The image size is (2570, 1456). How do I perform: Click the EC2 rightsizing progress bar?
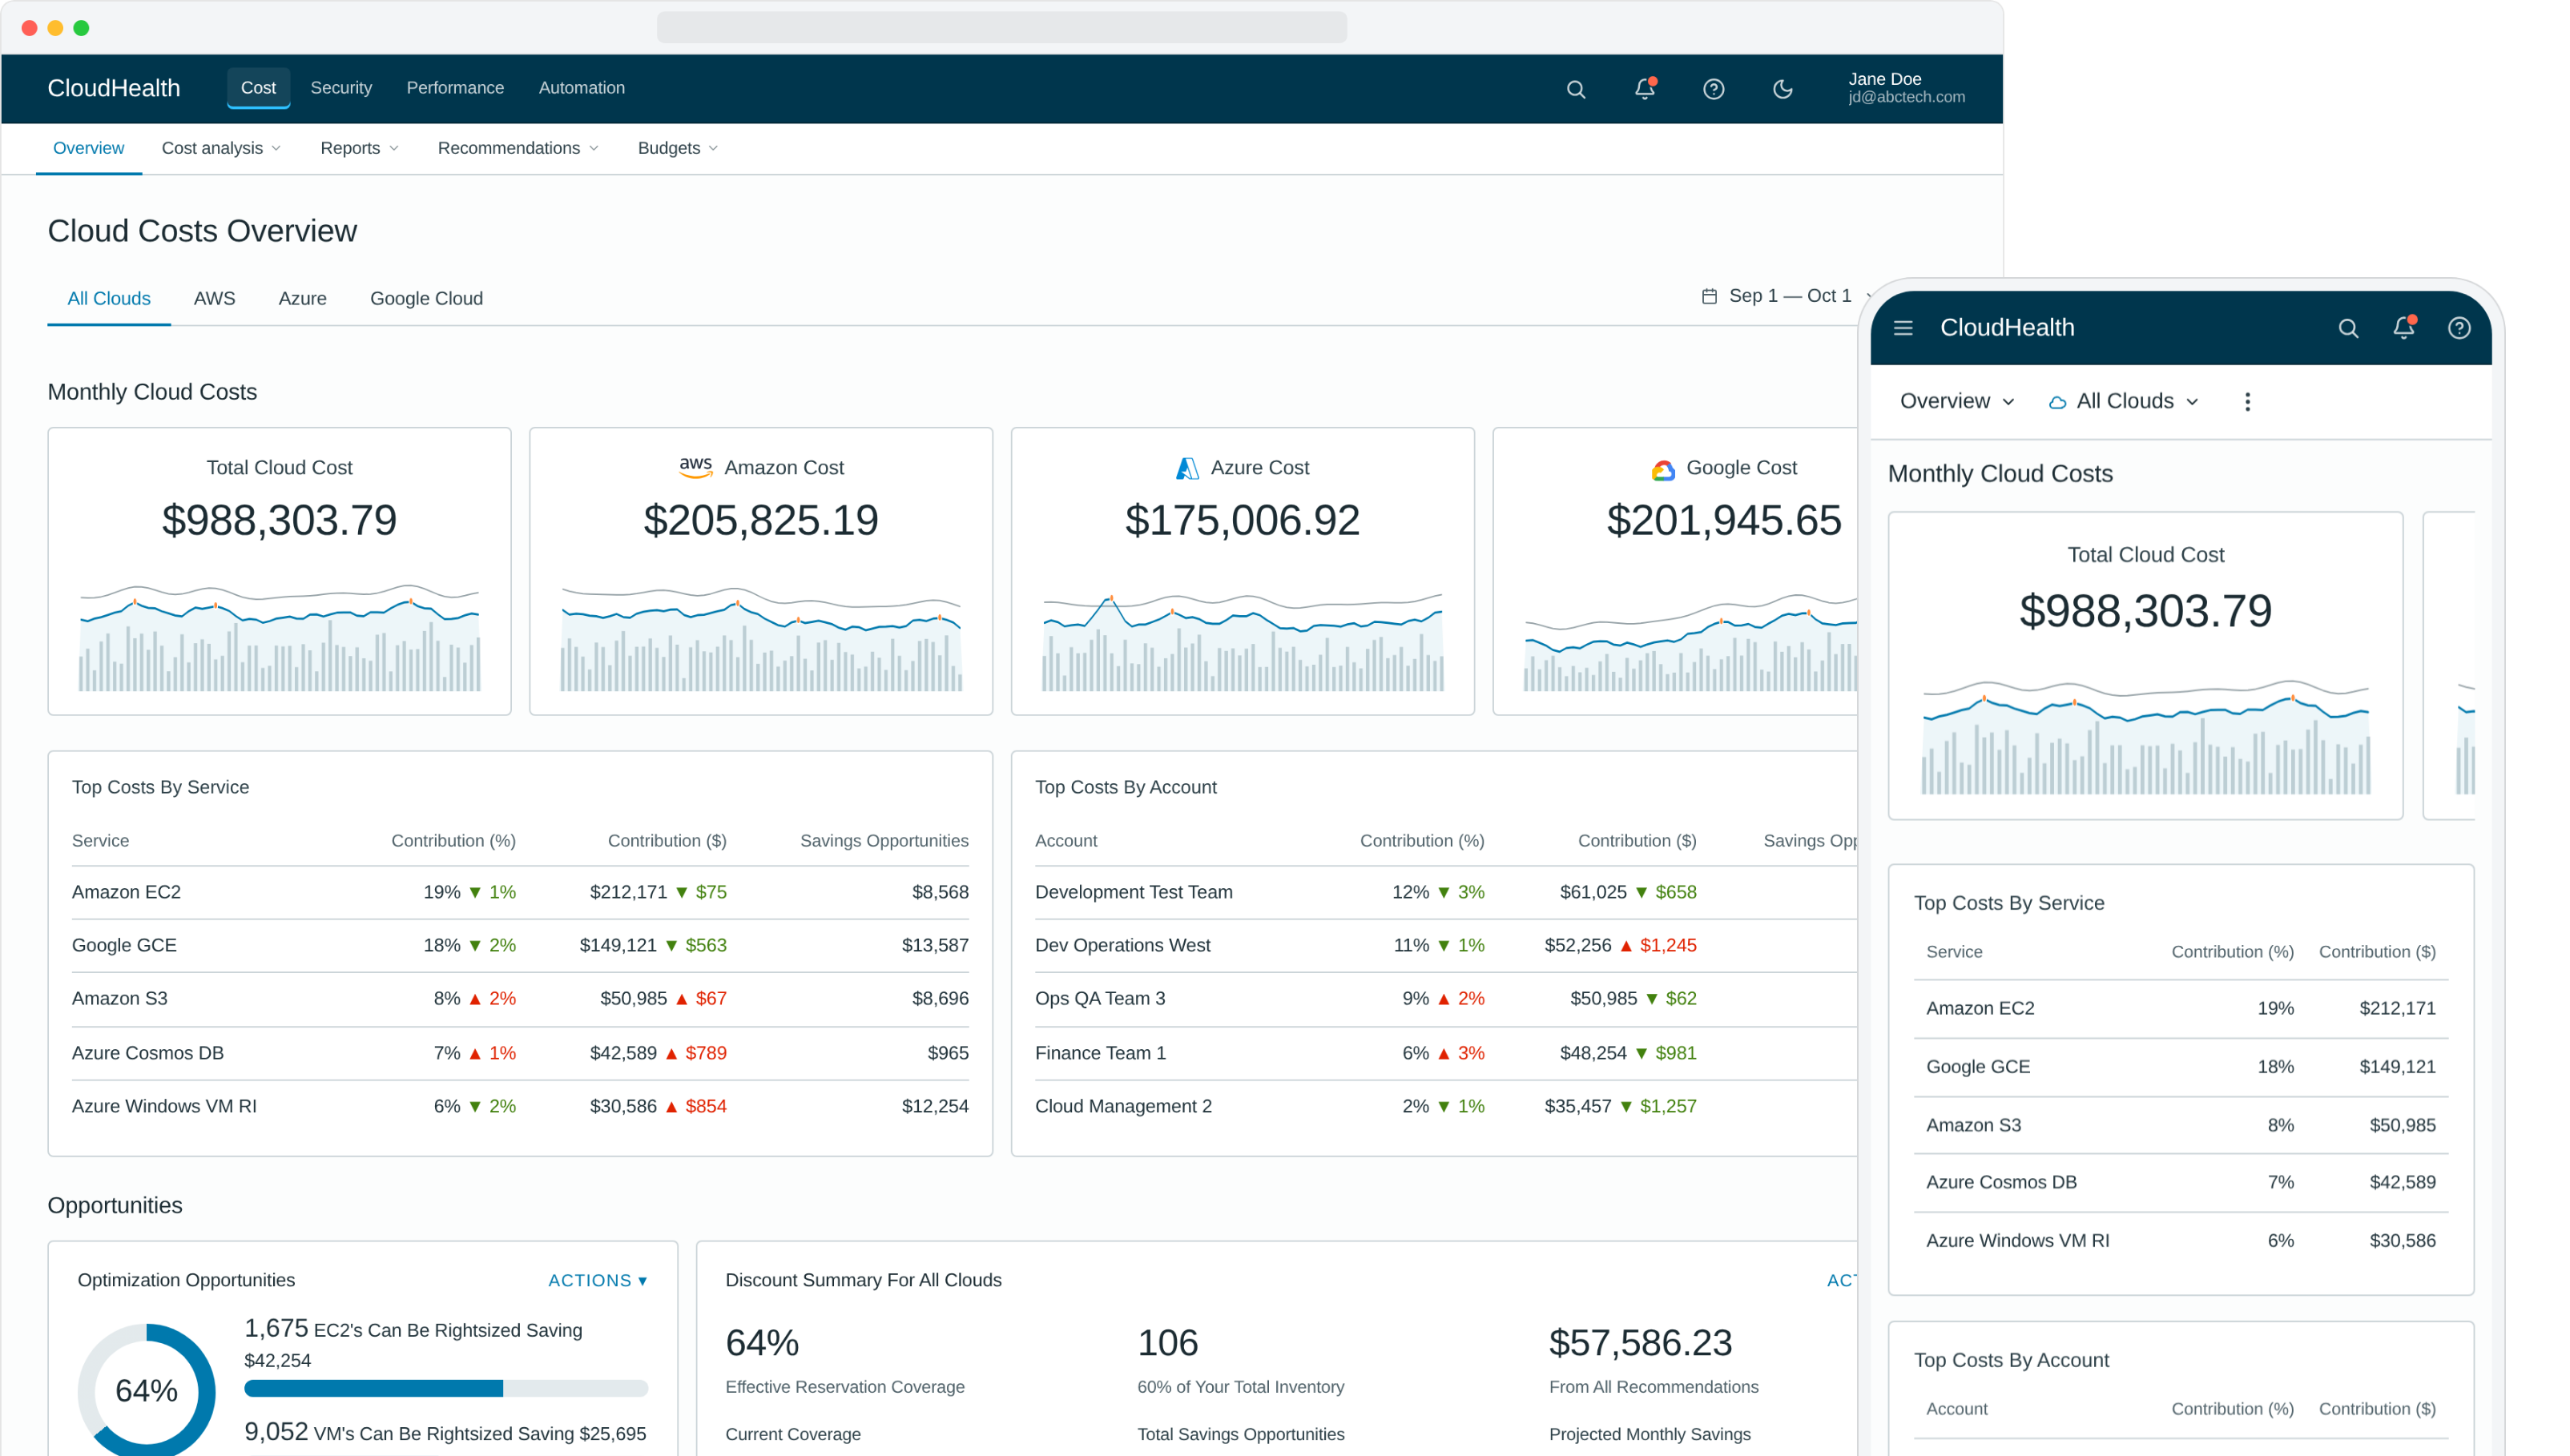point(446,1388)
